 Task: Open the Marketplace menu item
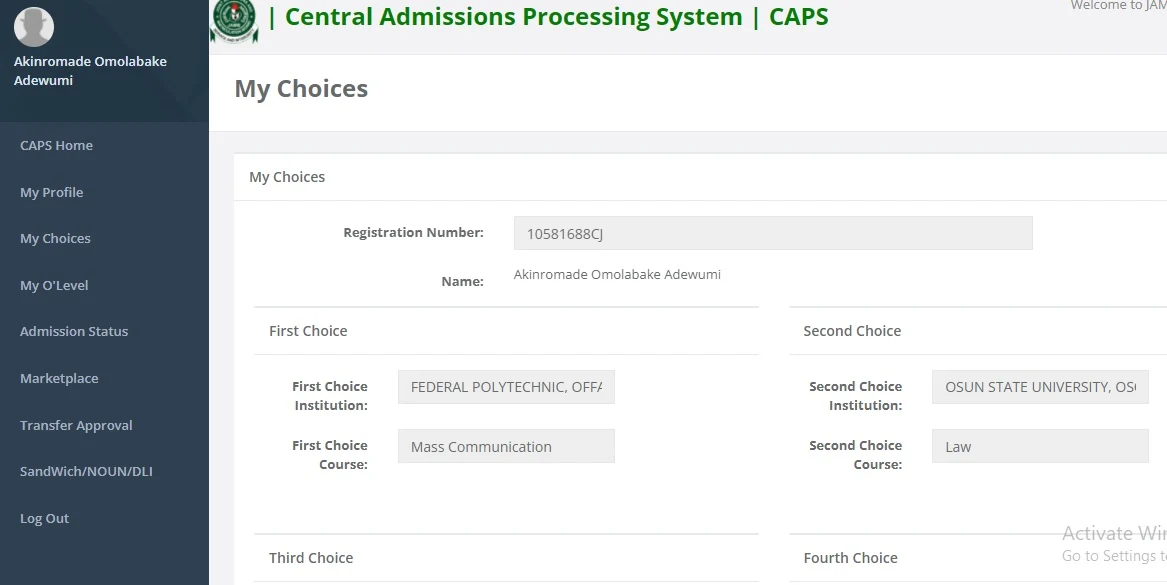(59, 379)
